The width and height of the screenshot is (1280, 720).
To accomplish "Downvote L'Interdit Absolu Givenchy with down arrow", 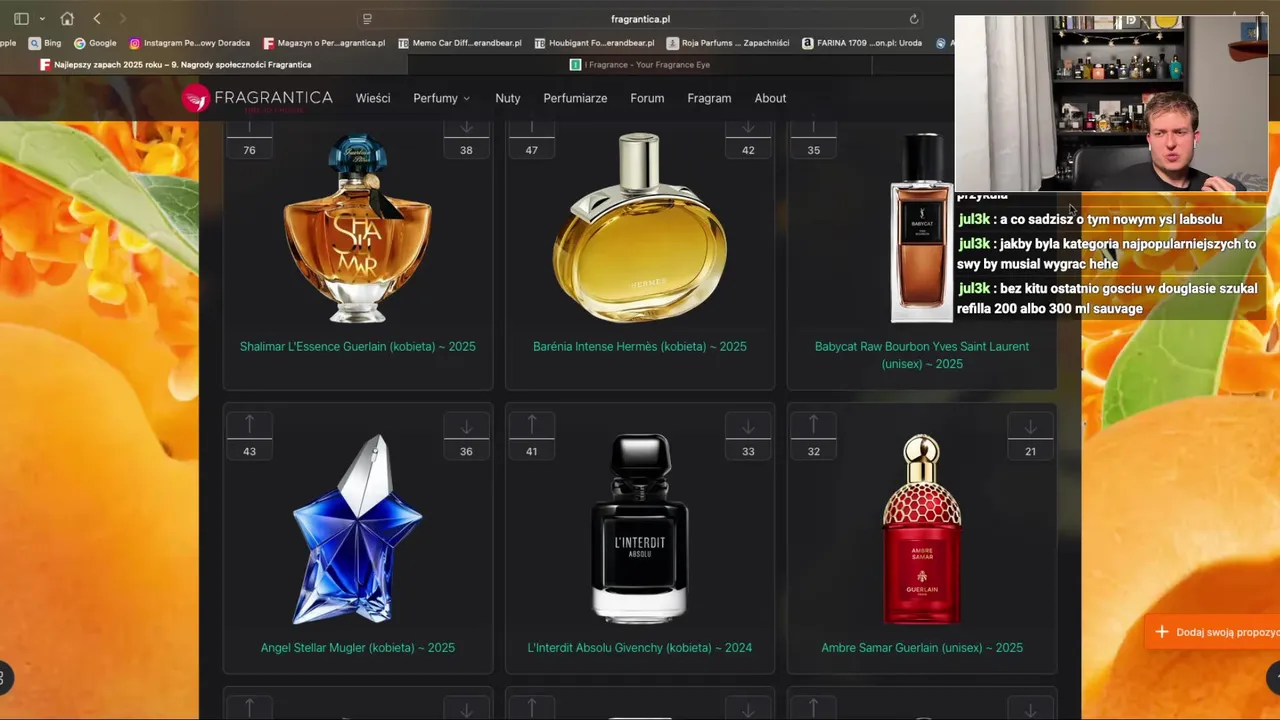I will click(748, 427).
